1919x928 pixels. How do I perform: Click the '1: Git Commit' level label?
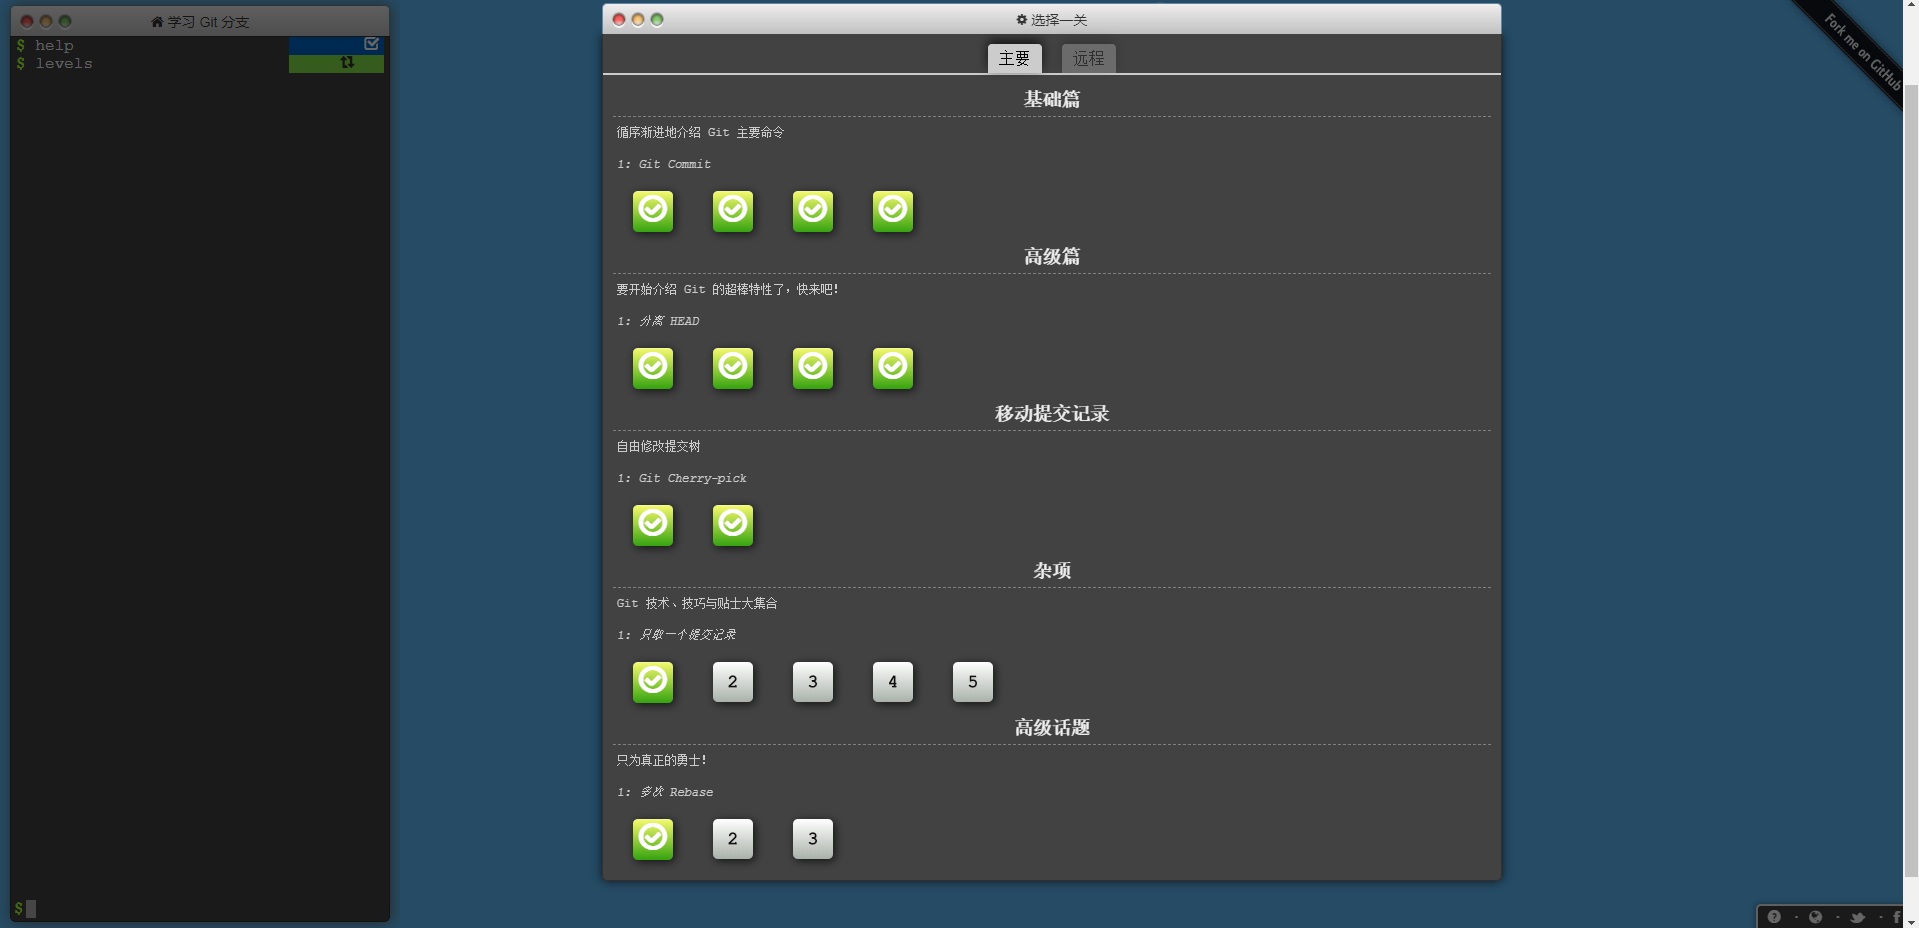pyautogui.click(x=664, y=164)
